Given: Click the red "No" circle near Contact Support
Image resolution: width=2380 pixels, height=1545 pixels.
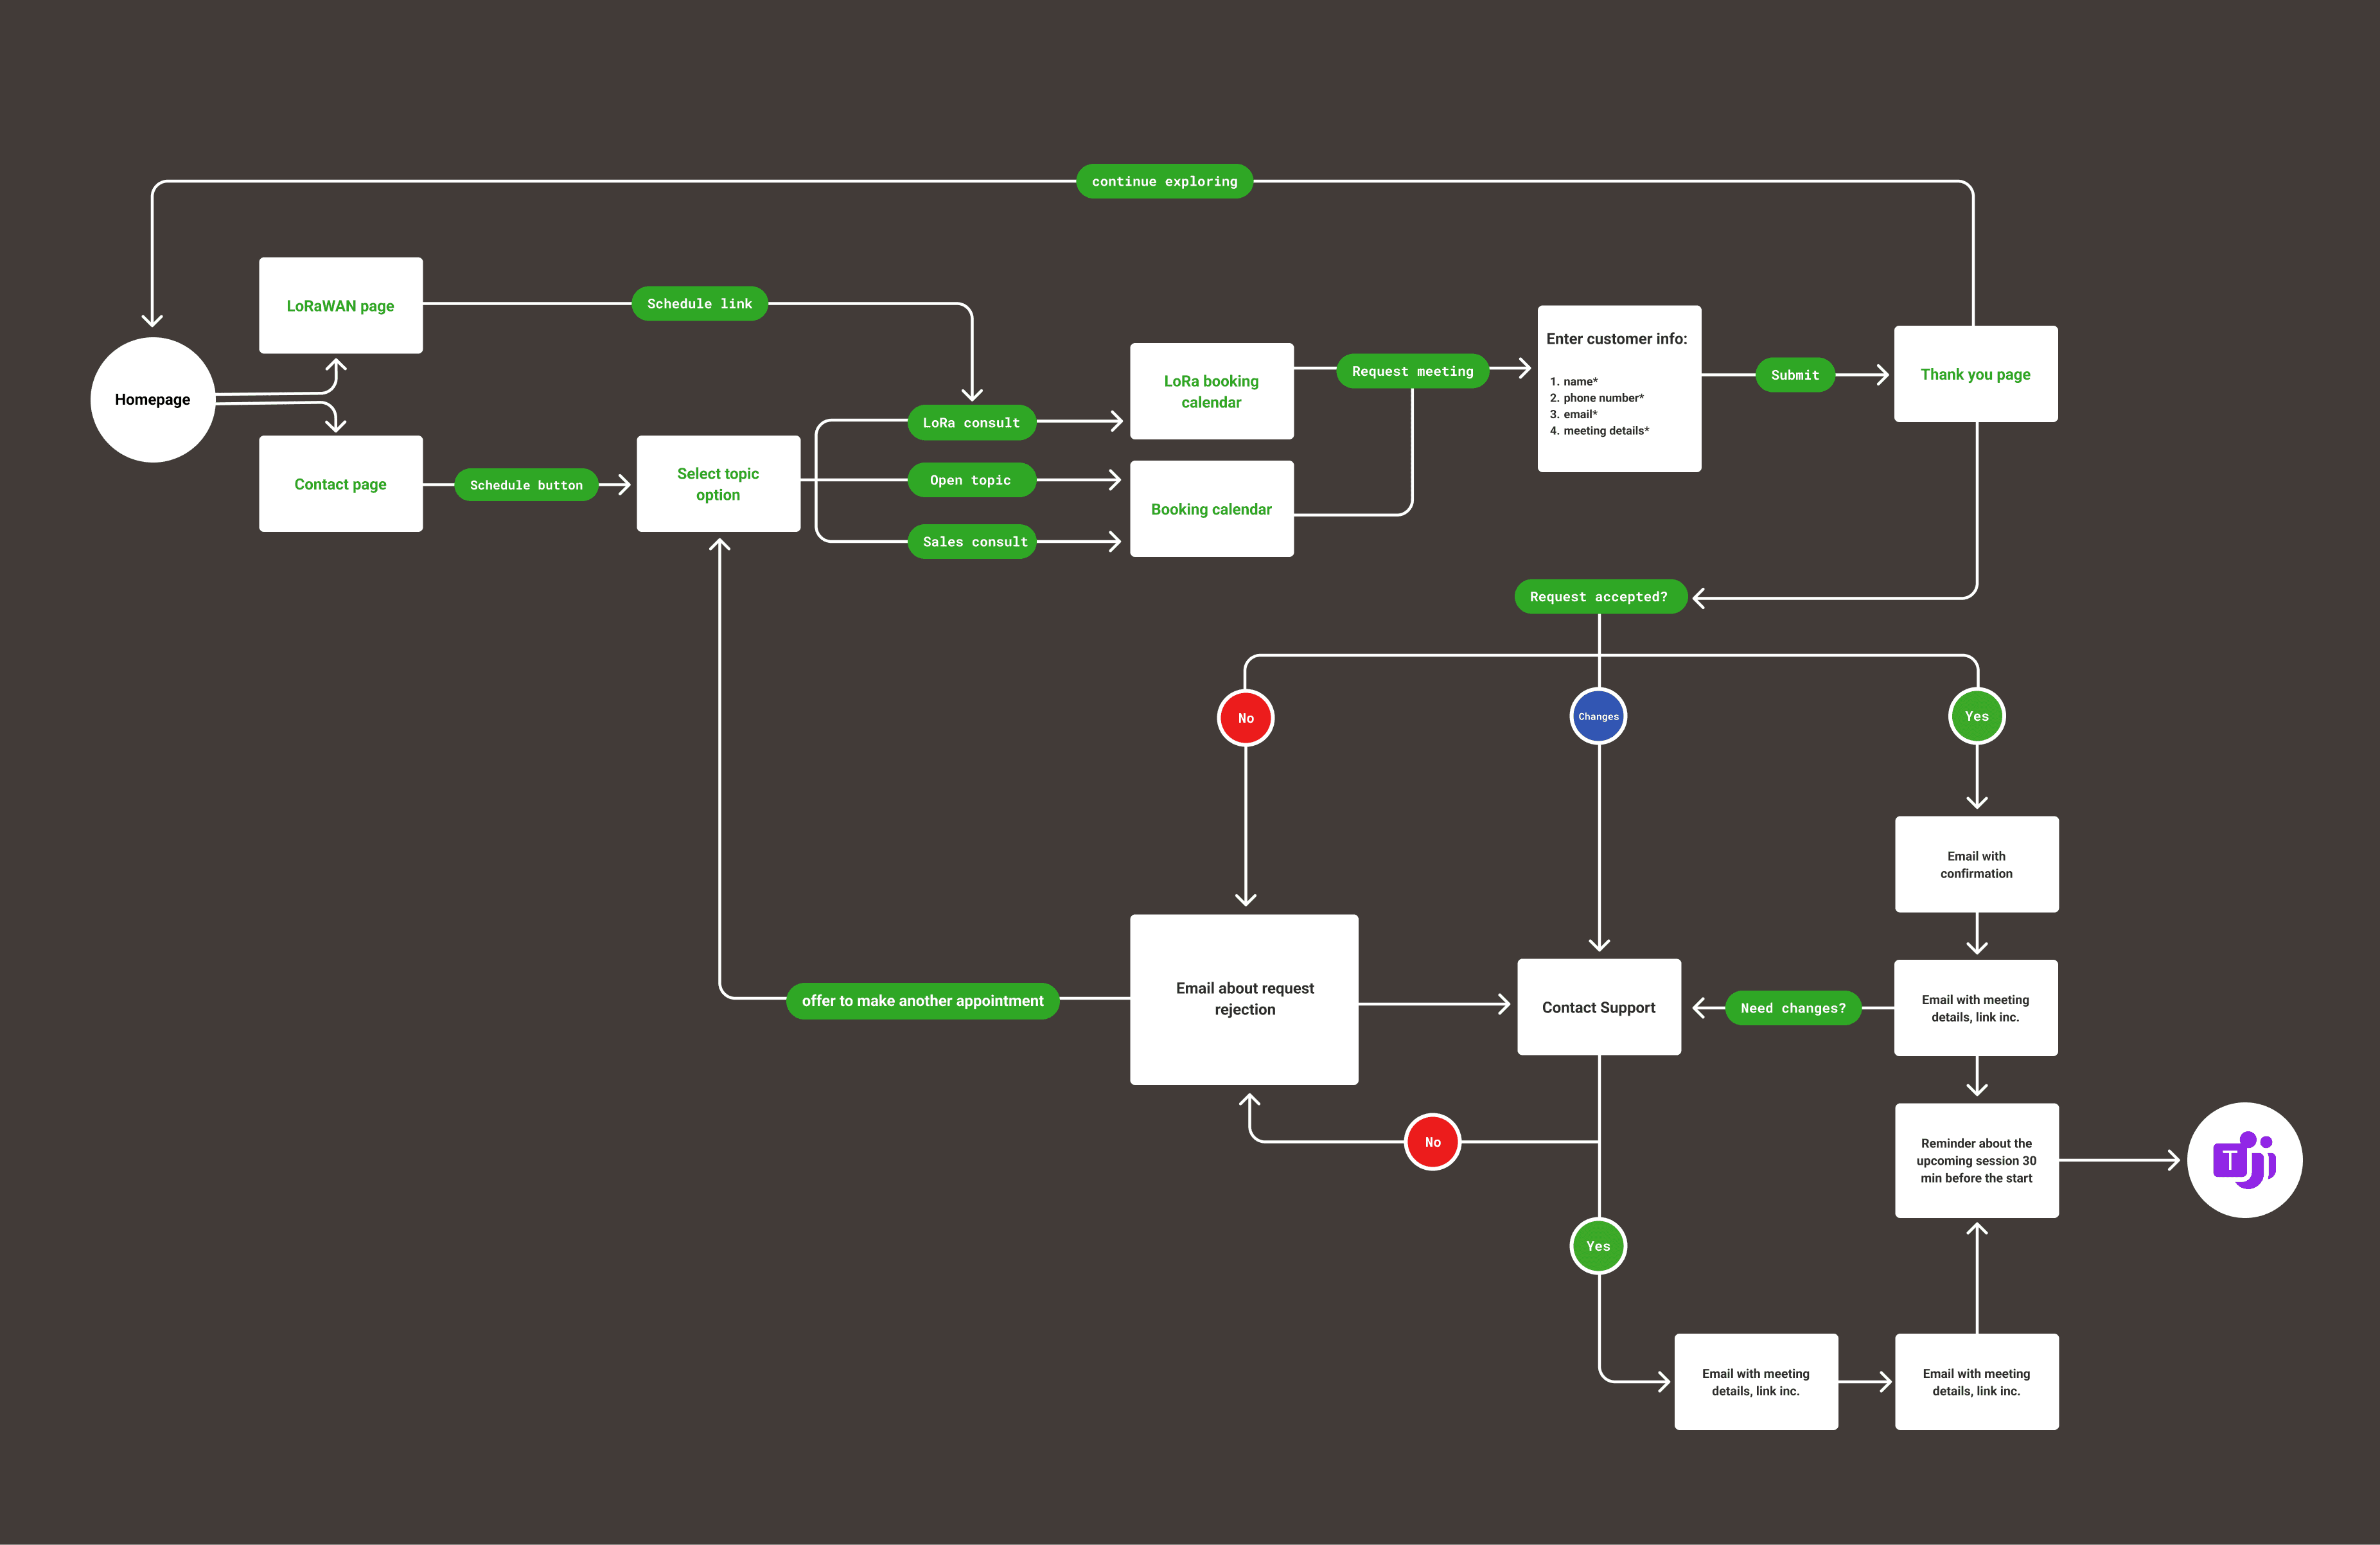Looking at the screenshot, I should pos(1433,1141).
